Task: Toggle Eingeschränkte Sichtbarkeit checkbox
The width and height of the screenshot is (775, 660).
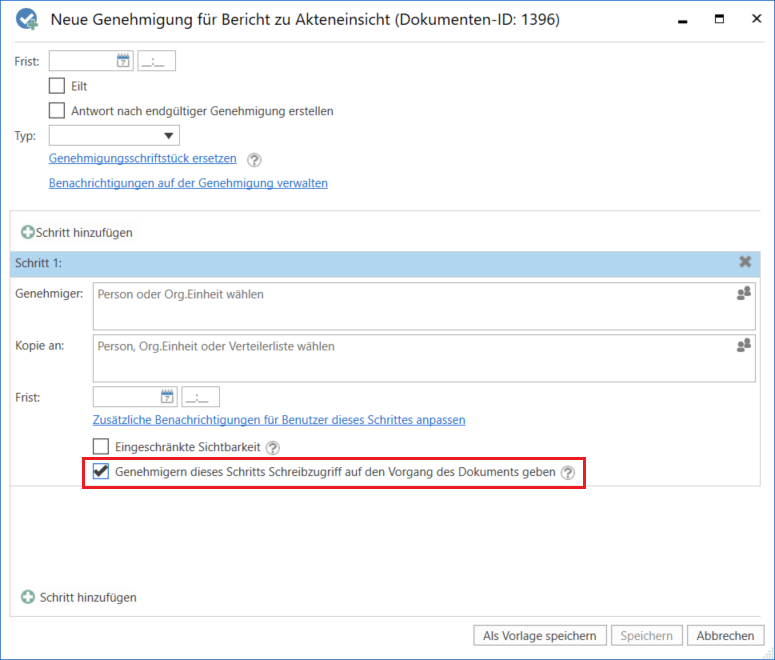Action: (x=101, y=447)
